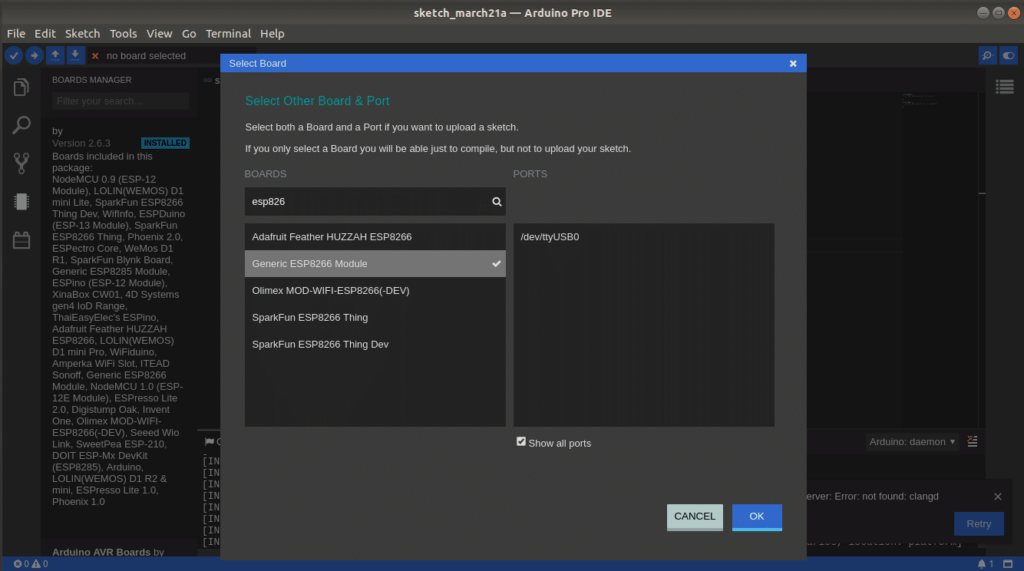Select SparkFun ESP8266 Thing board

(375, 317)
